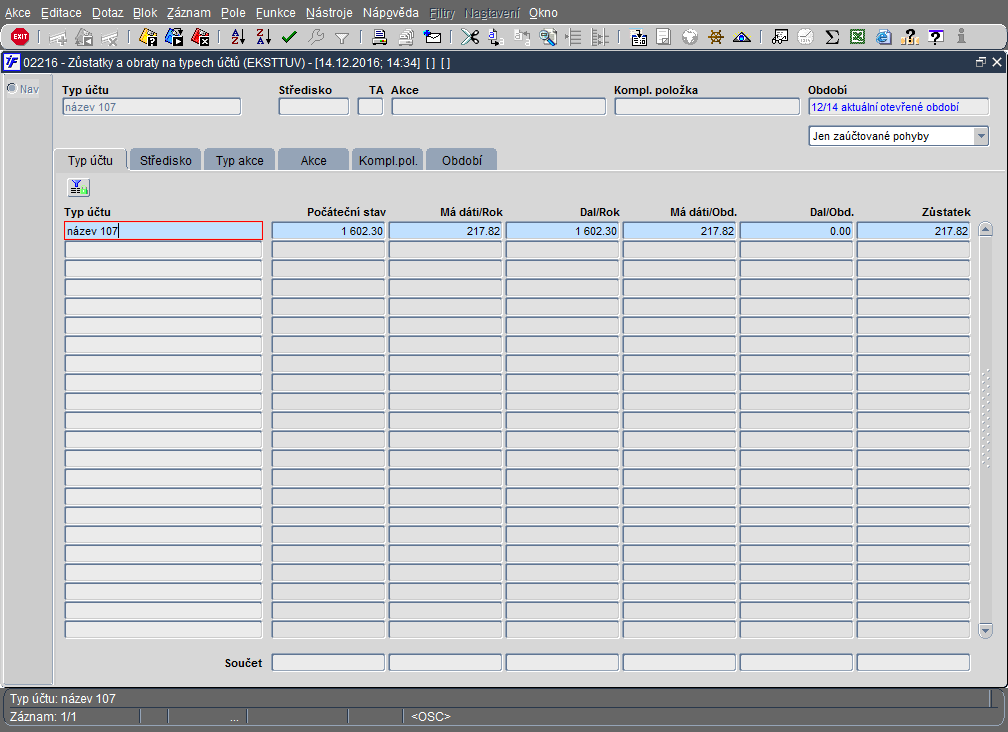Open the Akce menu
The image size is (1008, 732).
tap(17, 13)
